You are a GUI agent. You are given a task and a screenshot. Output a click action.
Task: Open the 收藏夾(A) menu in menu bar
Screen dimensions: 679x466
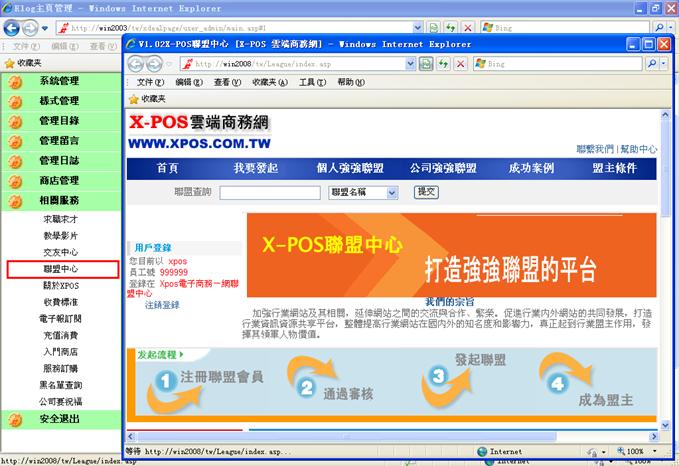[269, 82]
